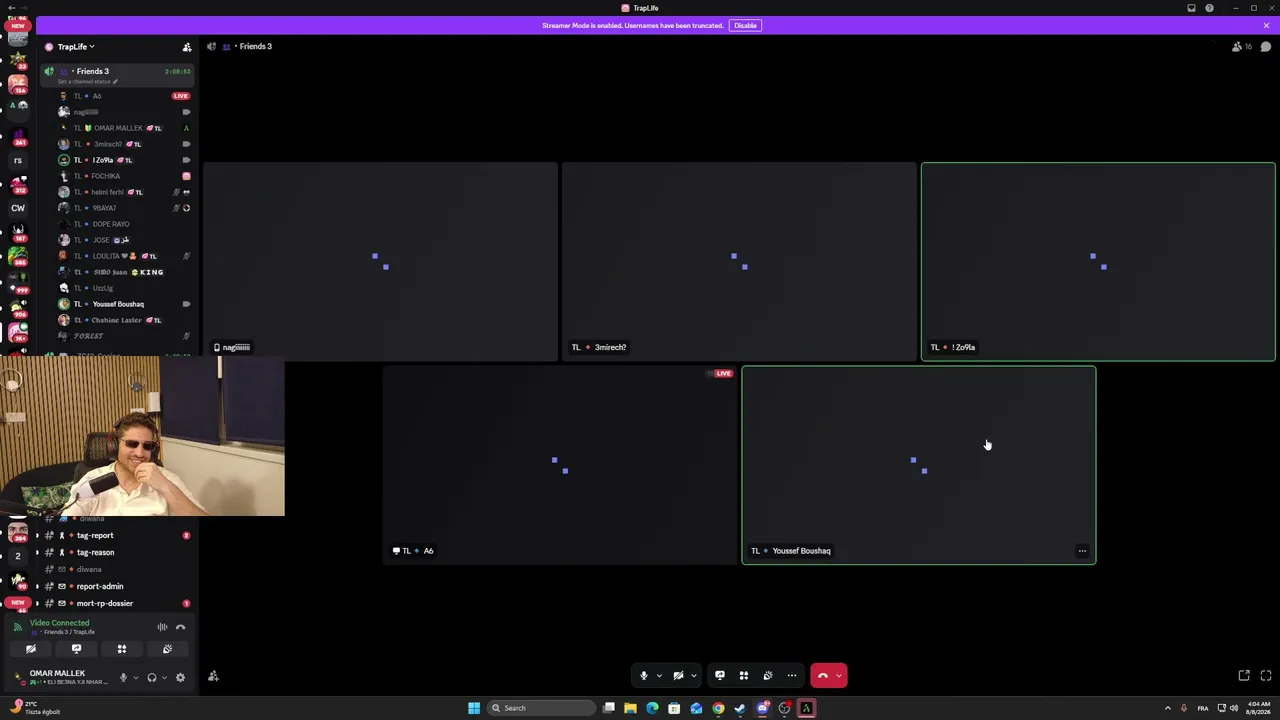Disconnect using the Video Connected panel phone icon
This screenshot has width=1280, height=720.
[x=181, y=627]
